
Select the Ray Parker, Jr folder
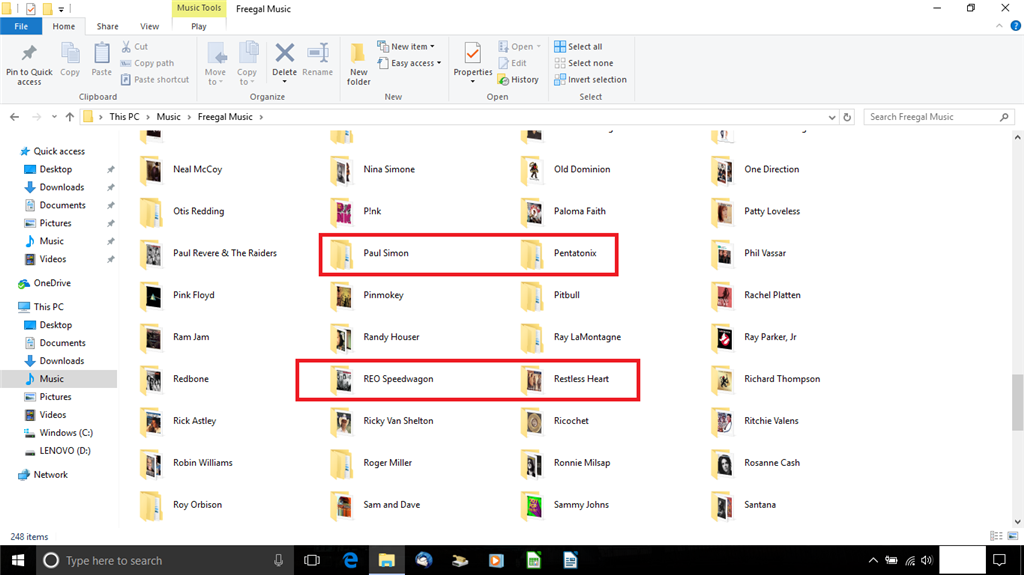[754, 337]
